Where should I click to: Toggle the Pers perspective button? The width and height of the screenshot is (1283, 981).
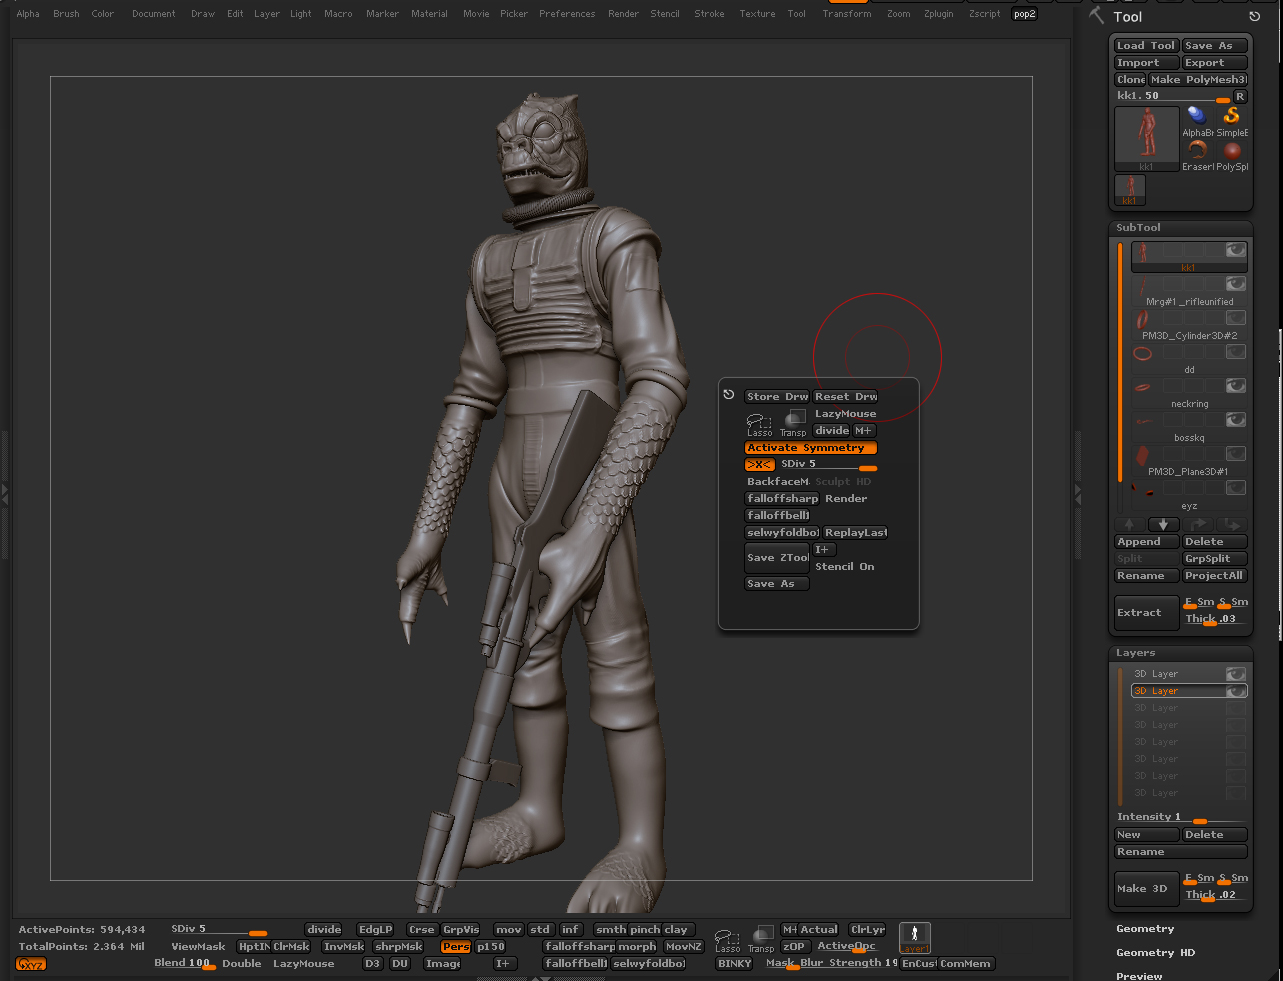(455, 947)
